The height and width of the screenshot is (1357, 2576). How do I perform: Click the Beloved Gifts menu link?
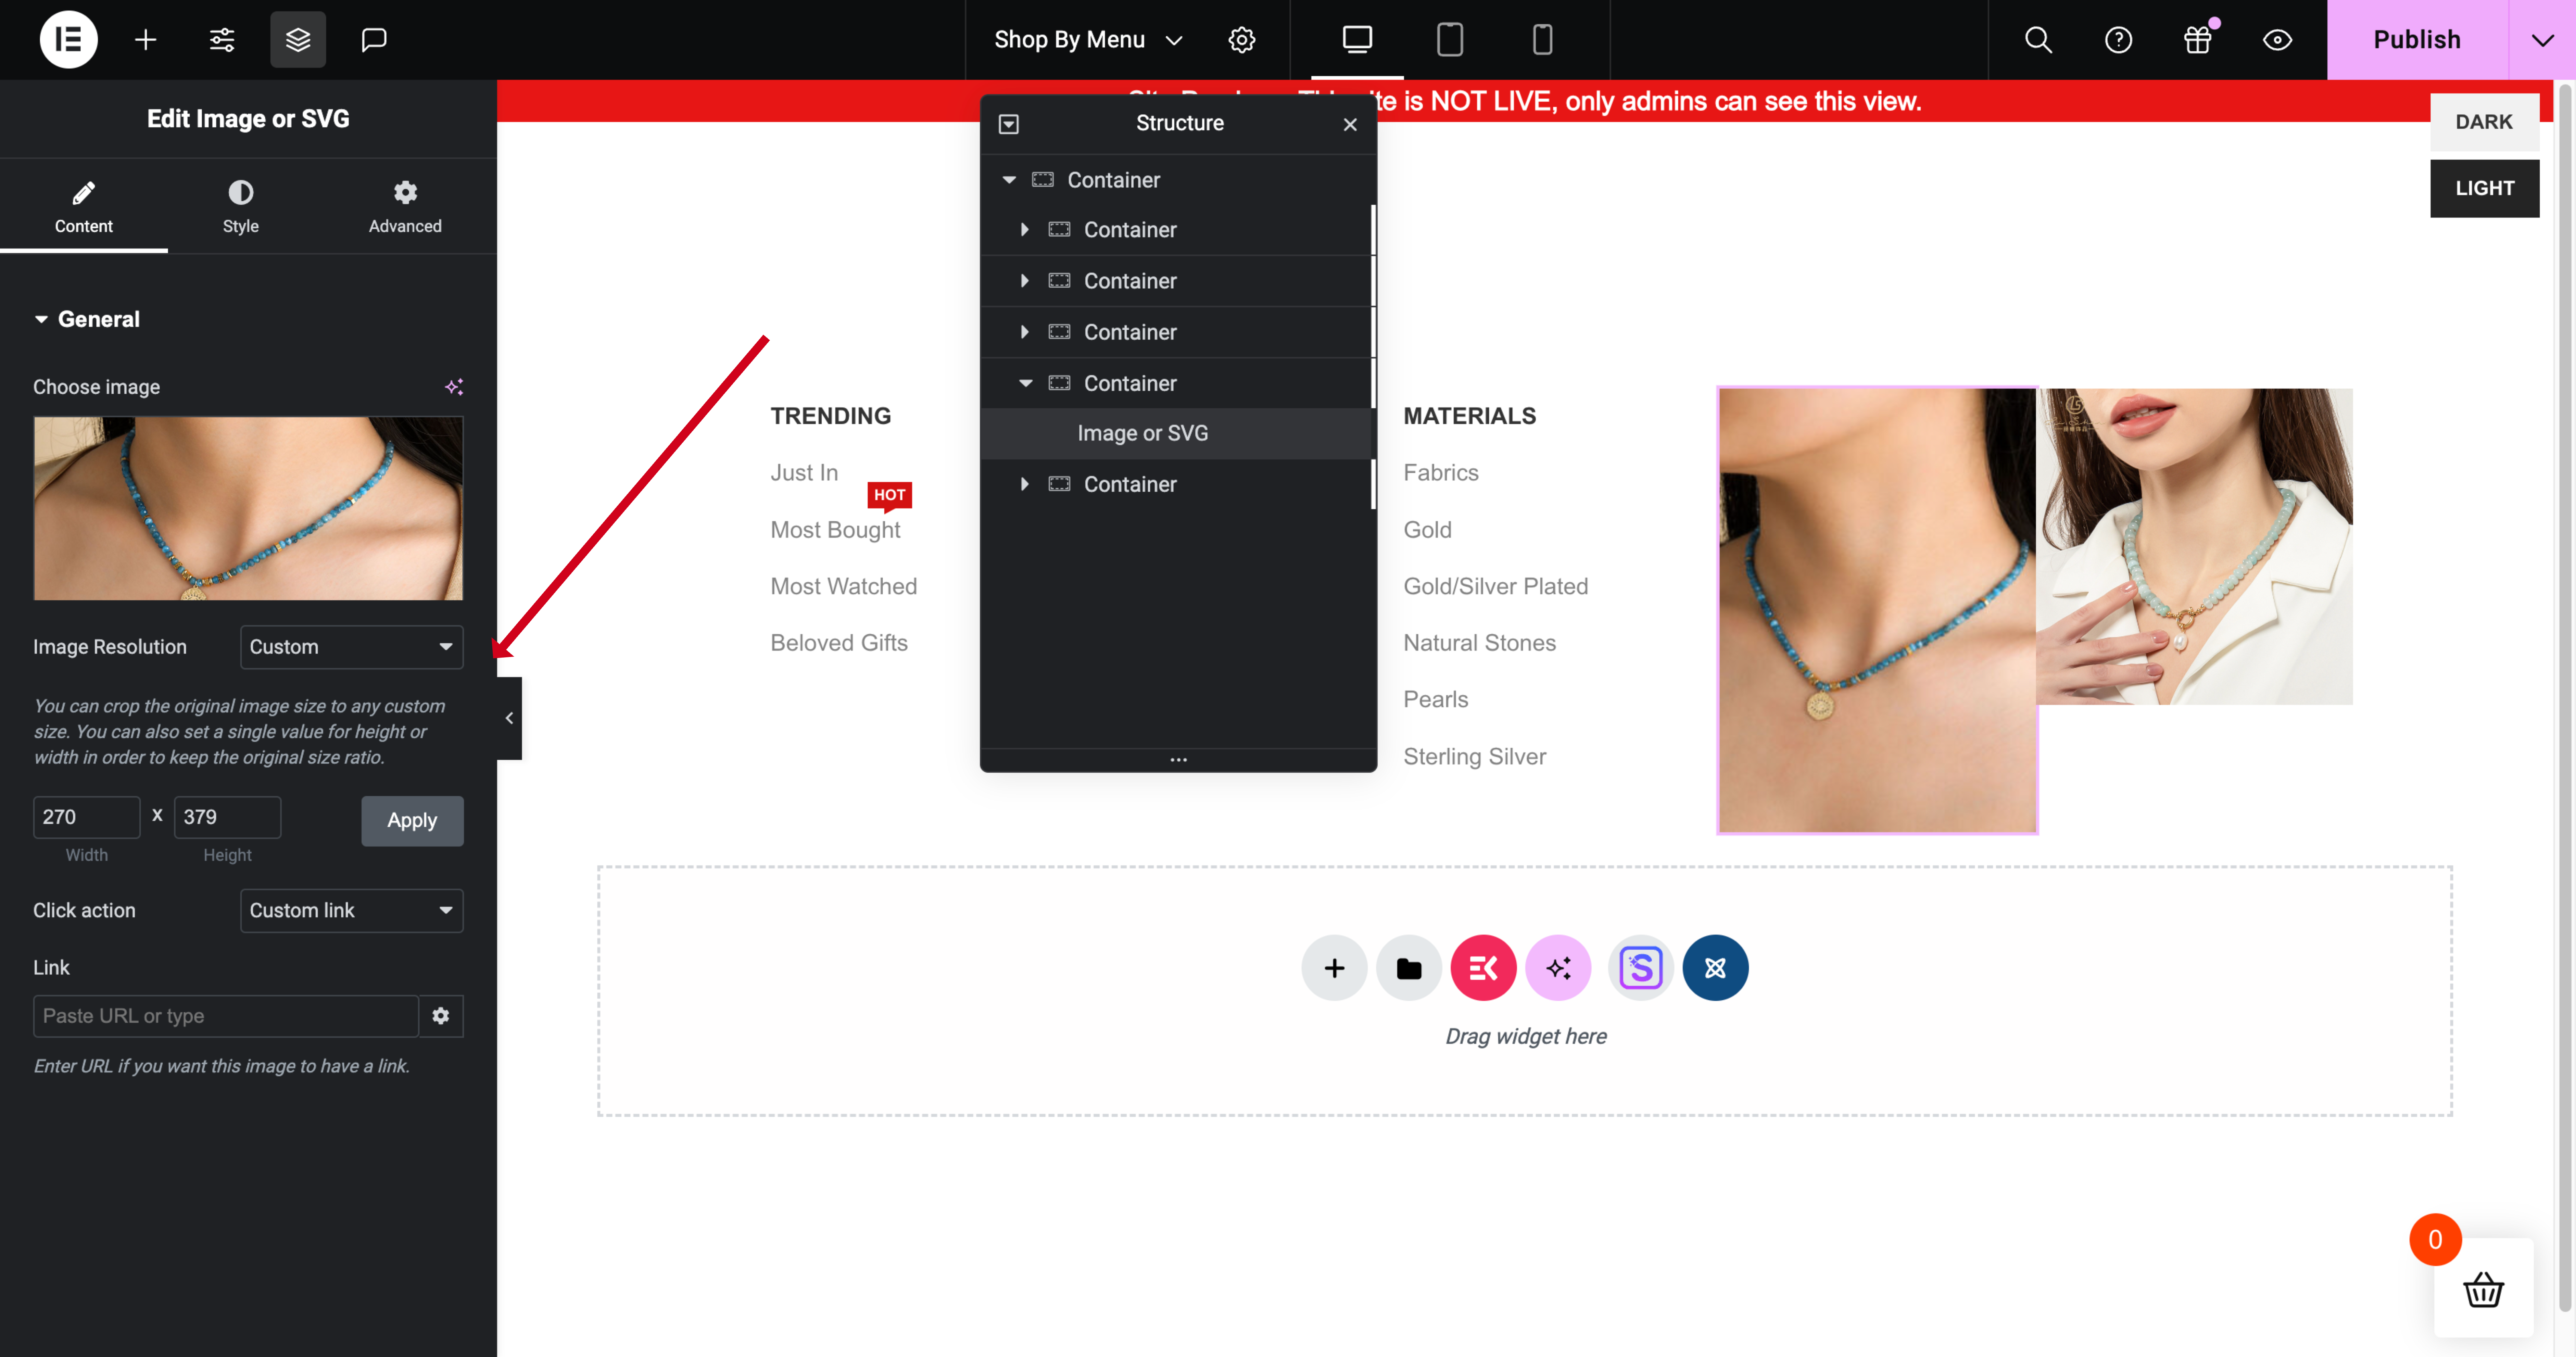coord(839,643)
